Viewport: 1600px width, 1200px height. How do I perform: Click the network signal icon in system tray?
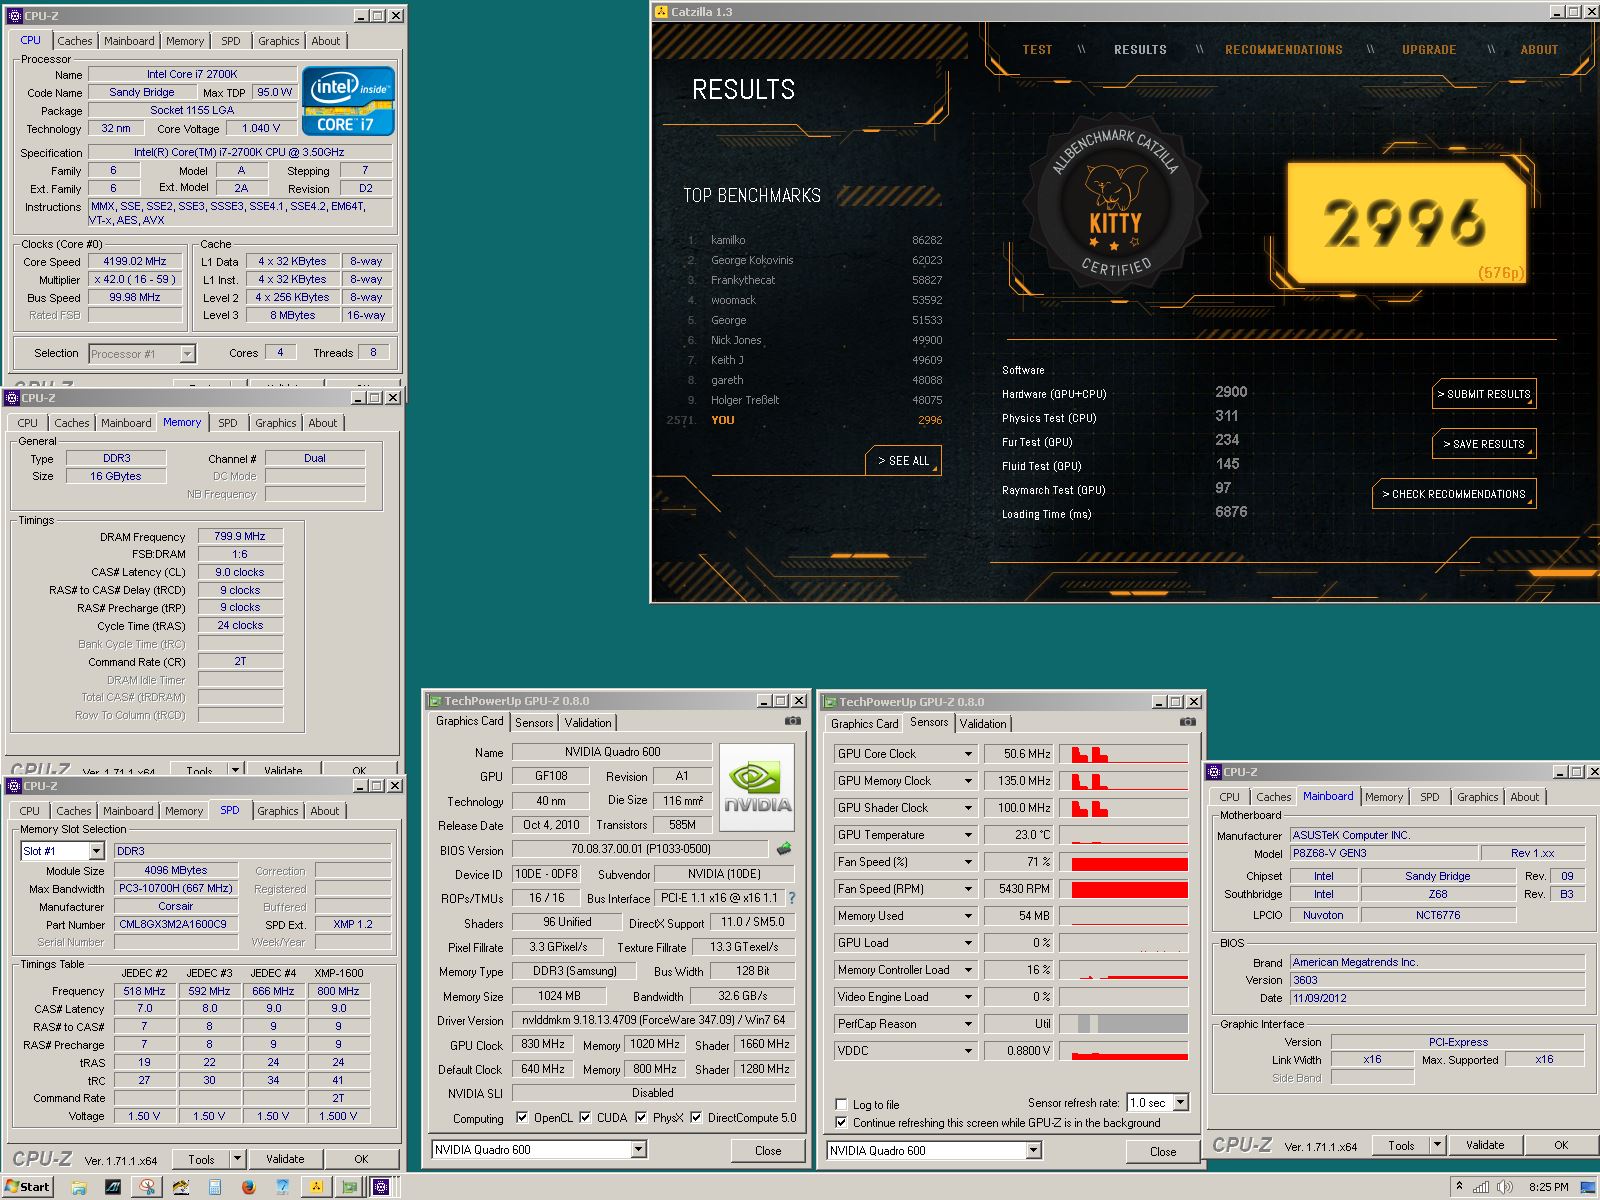click(x=1480, y=1187)
